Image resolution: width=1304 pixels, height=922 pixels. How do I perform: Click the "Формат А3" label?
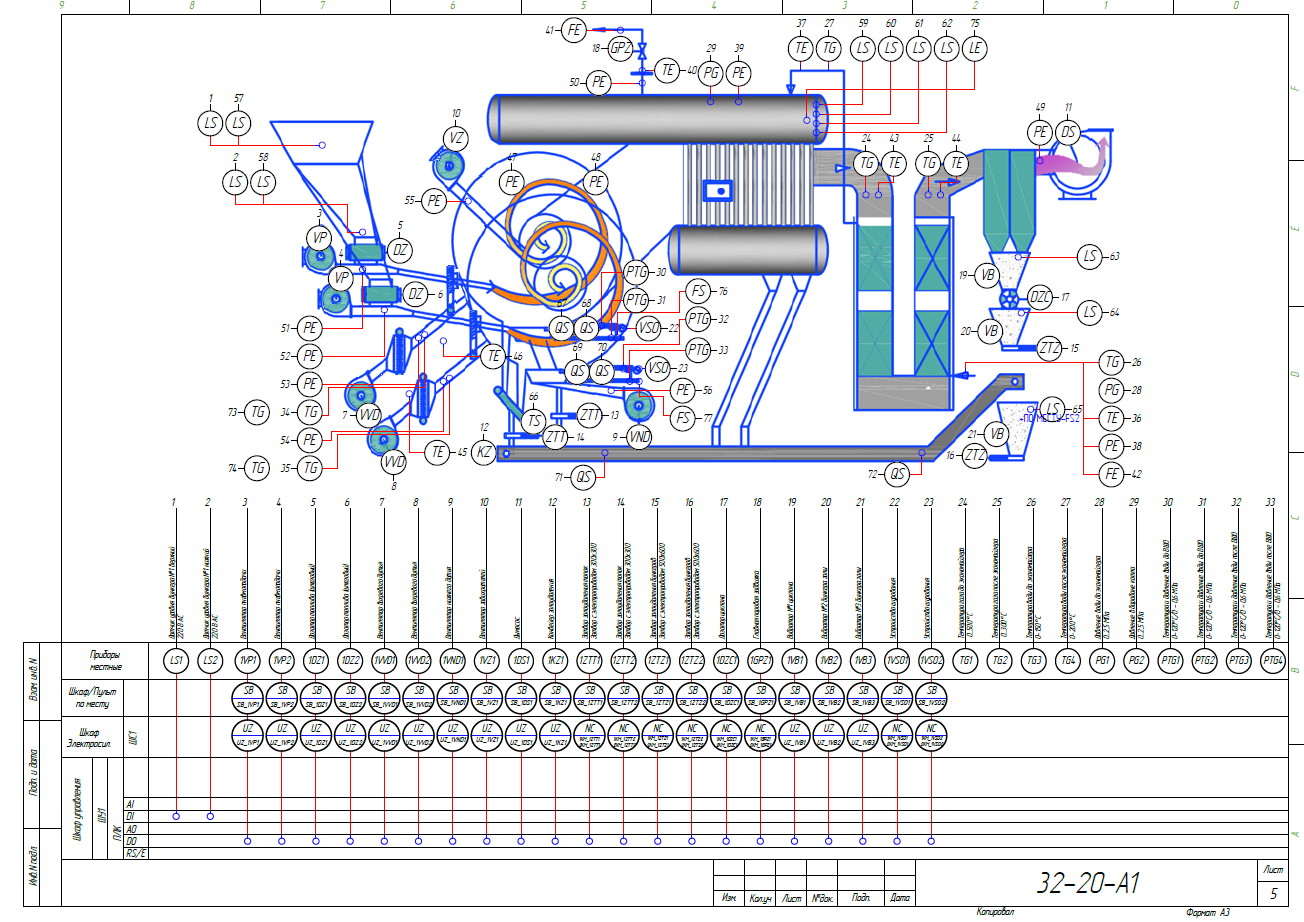coord(1206,913)
